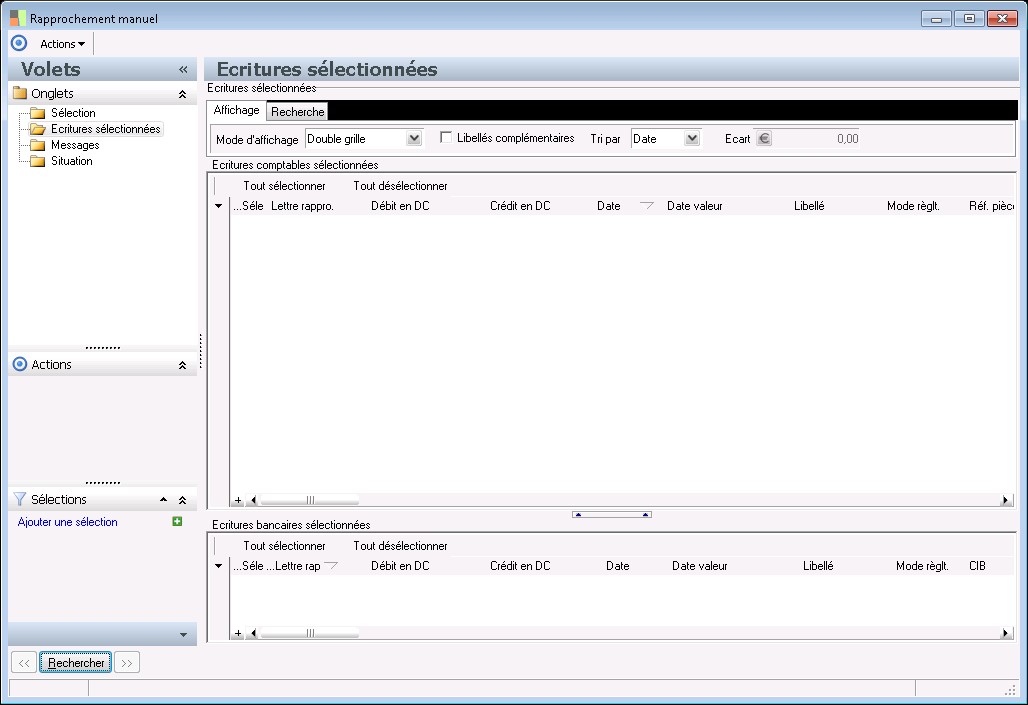Click the left scroll arrow of the comptables grid

point(253,500)
